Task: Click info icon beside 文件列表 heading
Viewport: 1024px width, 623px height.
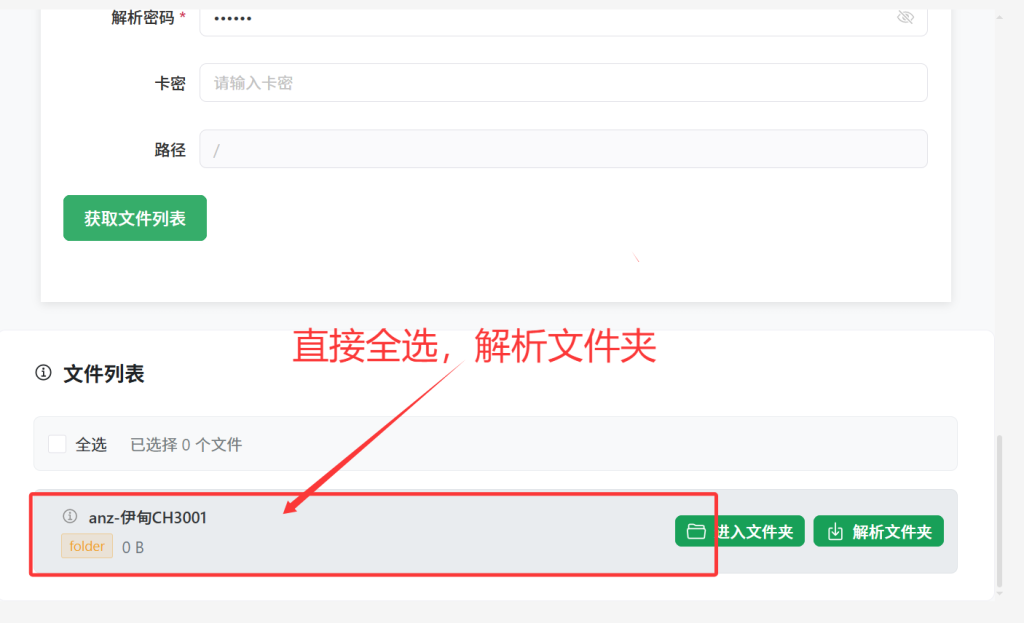Action: point(43,373)
